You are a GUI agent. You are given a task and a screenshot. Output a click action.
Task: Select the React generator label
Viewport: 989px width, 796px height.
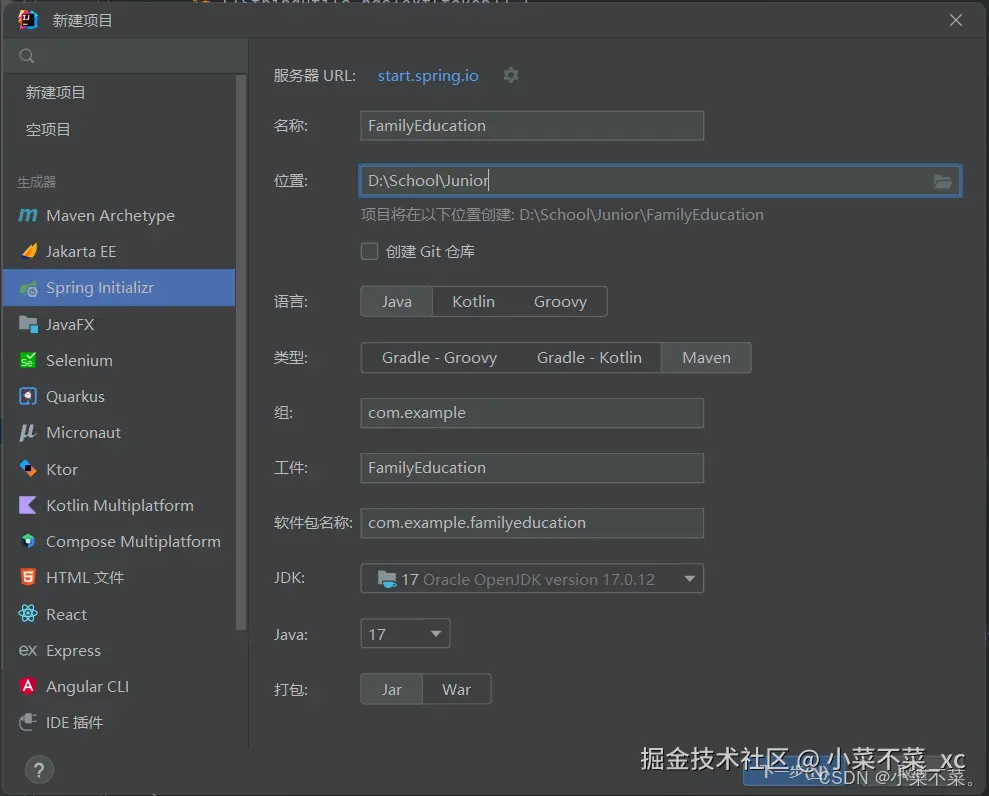click(66, 614)
